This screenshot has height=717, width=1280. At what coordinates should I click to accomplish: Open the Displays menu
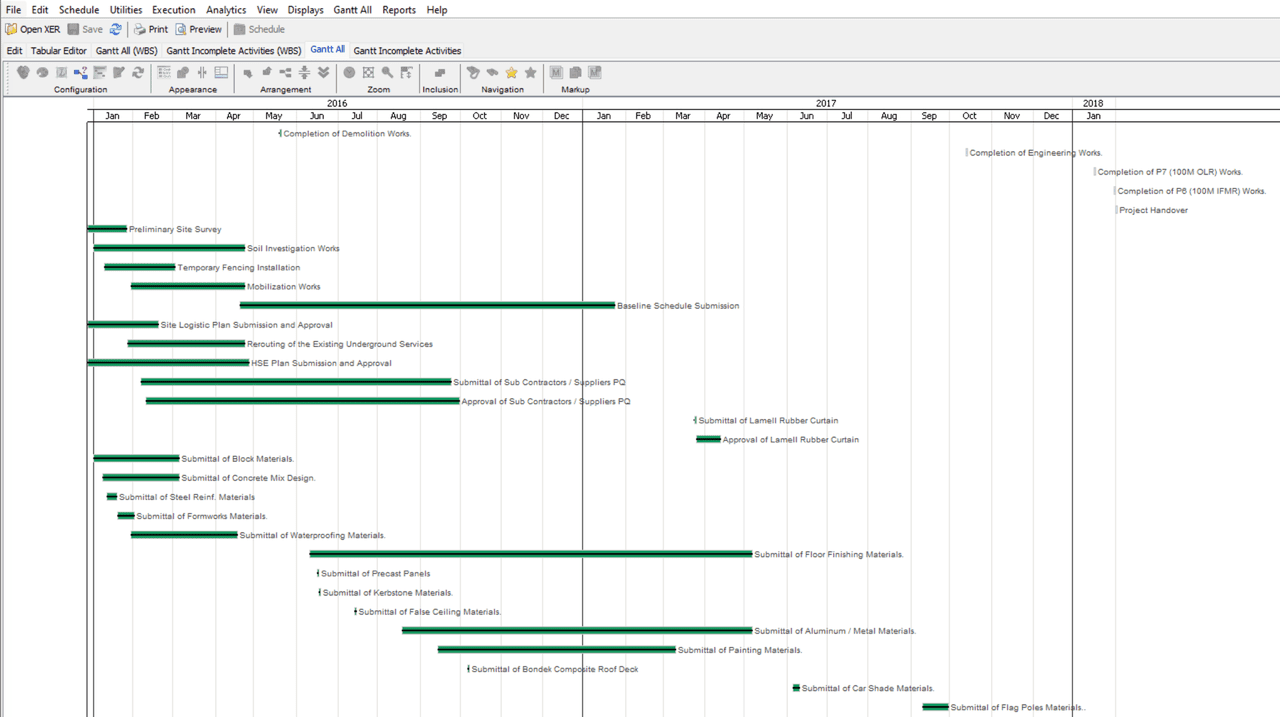[x=305, y=9]
